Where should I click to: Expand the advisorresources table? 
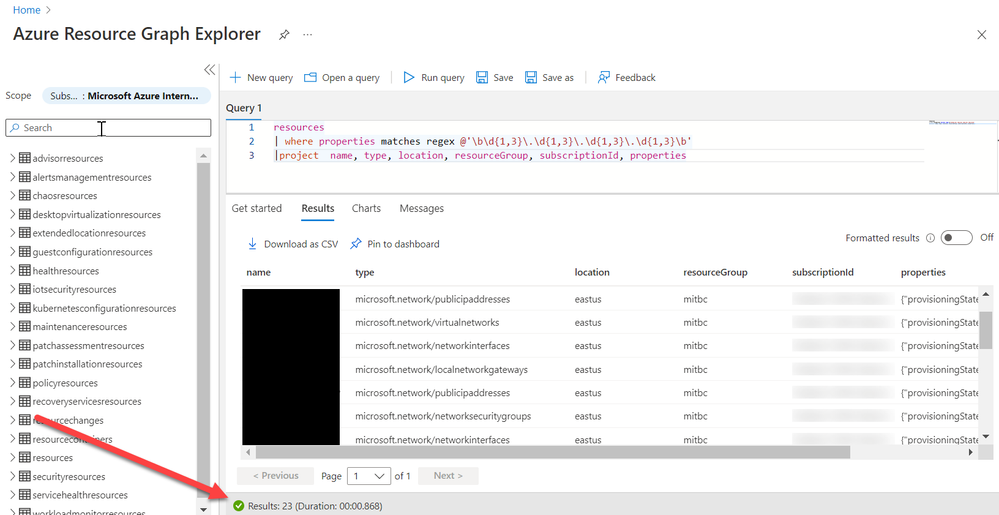pyautogui.click(x=12, y=158)
